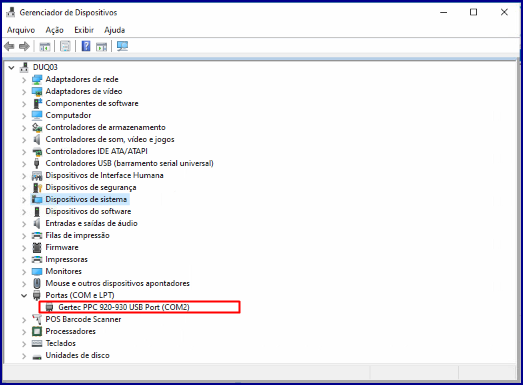
Task: Collapse Portas (COM e LPT) chevron
Action: (24, 296)
